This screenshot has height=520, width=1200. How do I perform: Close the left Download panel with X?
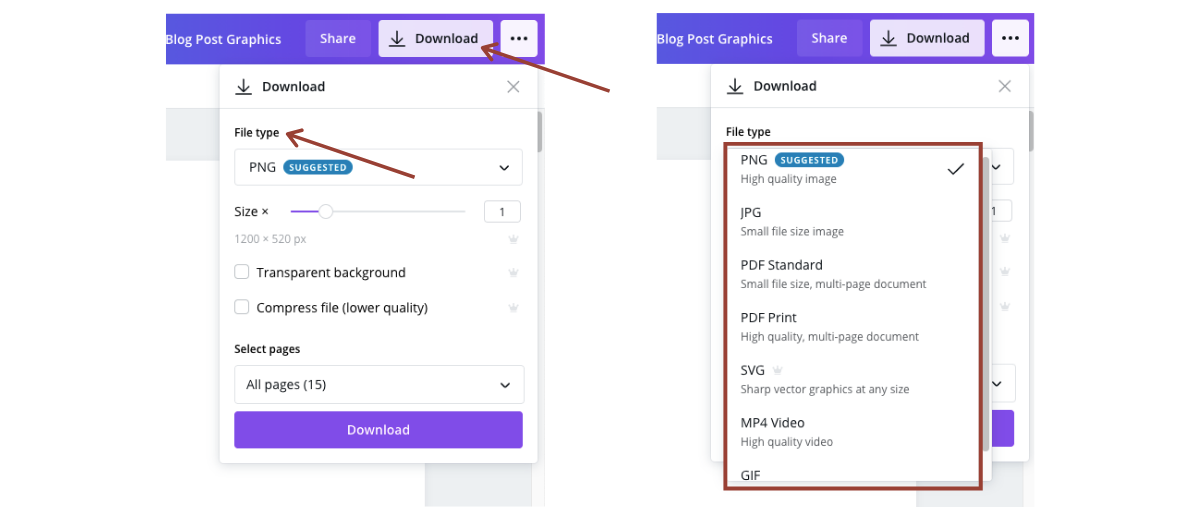513,87
